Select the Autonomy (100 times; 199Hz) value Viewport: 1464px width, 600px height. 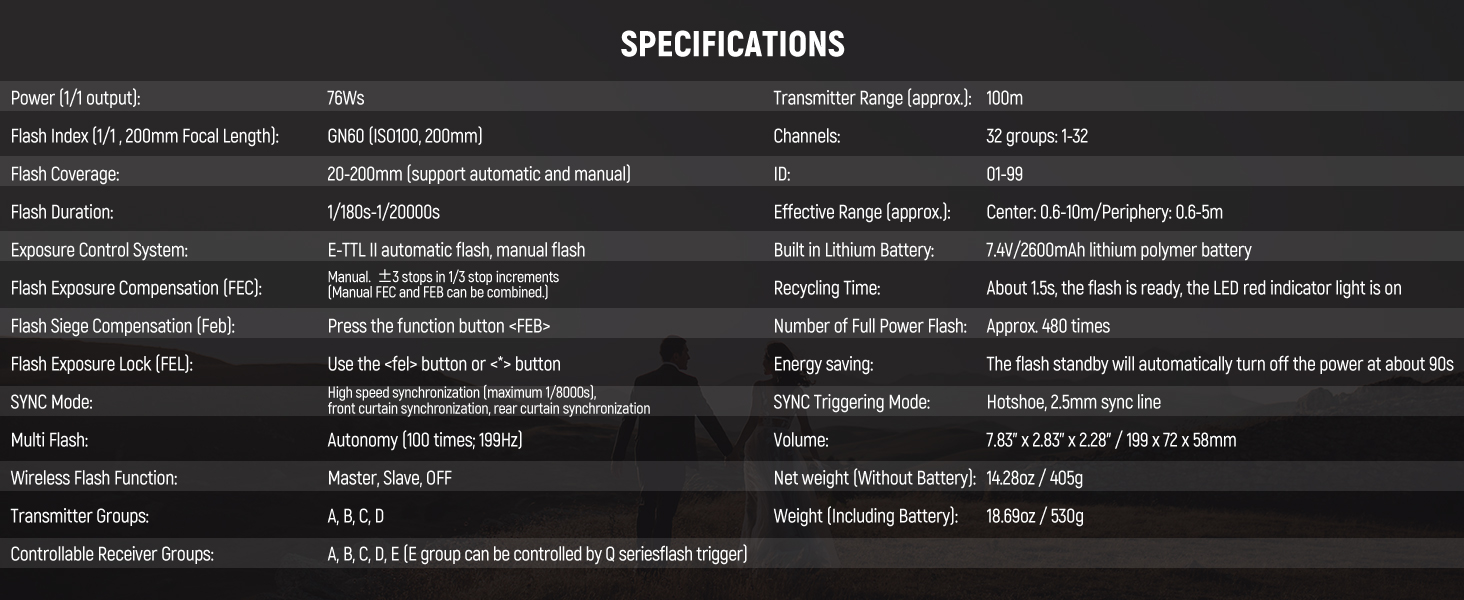tap(424, 440)
